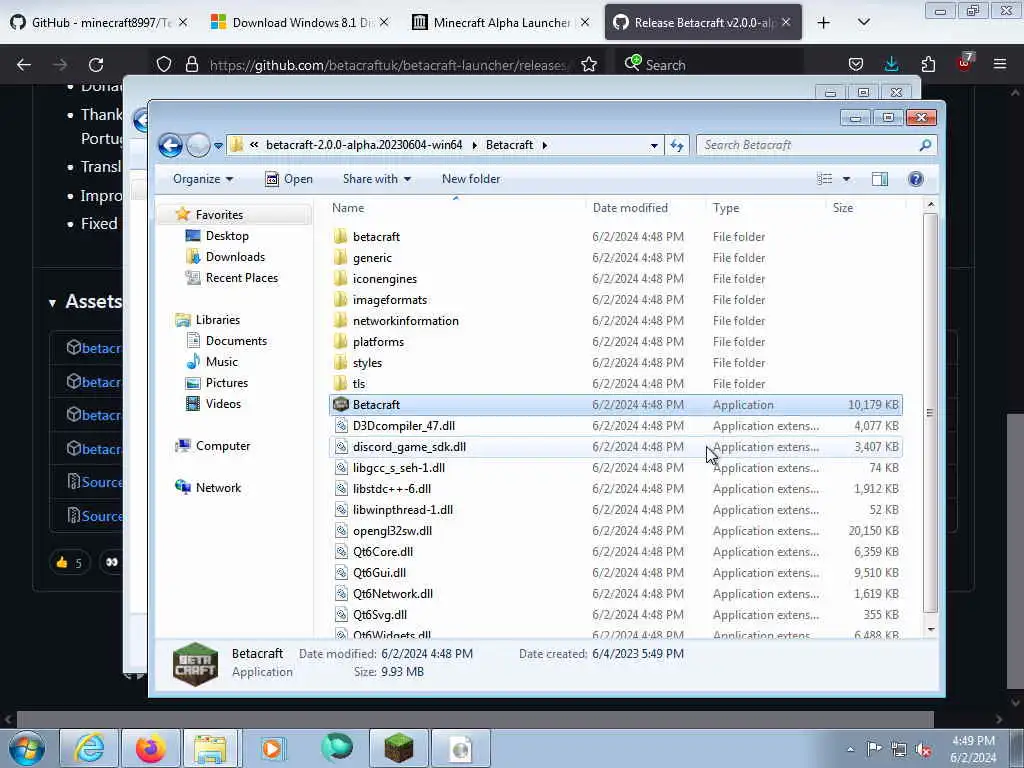Open Downloads in navigation pane
Image resolution: width=1024 pixels, height=768 pixels.
pos(235,257)
